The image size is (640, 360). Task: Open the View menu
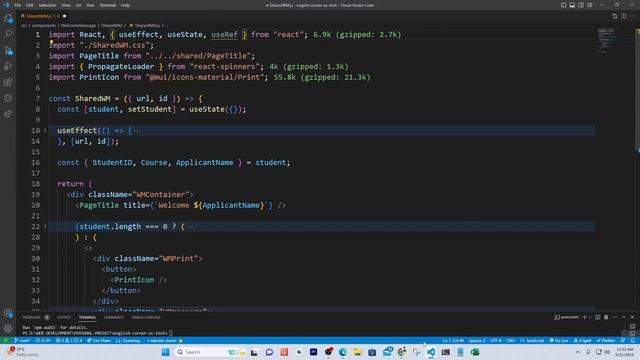click(x=66, y=5)
